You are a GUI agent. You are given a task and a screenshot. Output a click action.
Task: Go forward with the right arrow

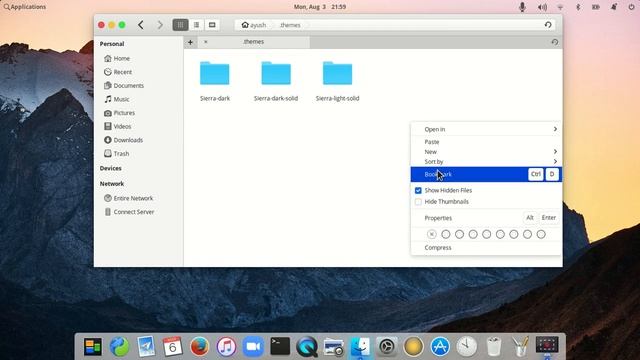160,25
